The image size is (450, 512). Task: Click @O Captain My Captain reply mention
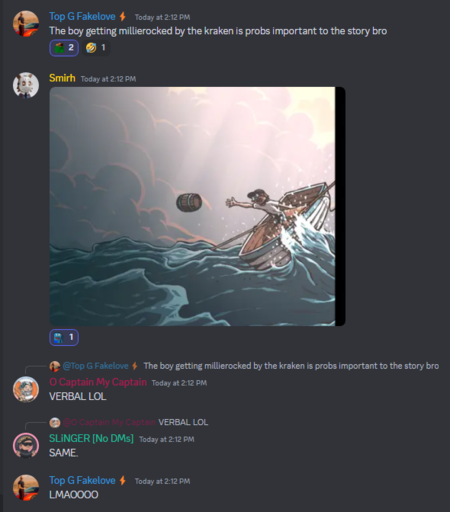109,422
